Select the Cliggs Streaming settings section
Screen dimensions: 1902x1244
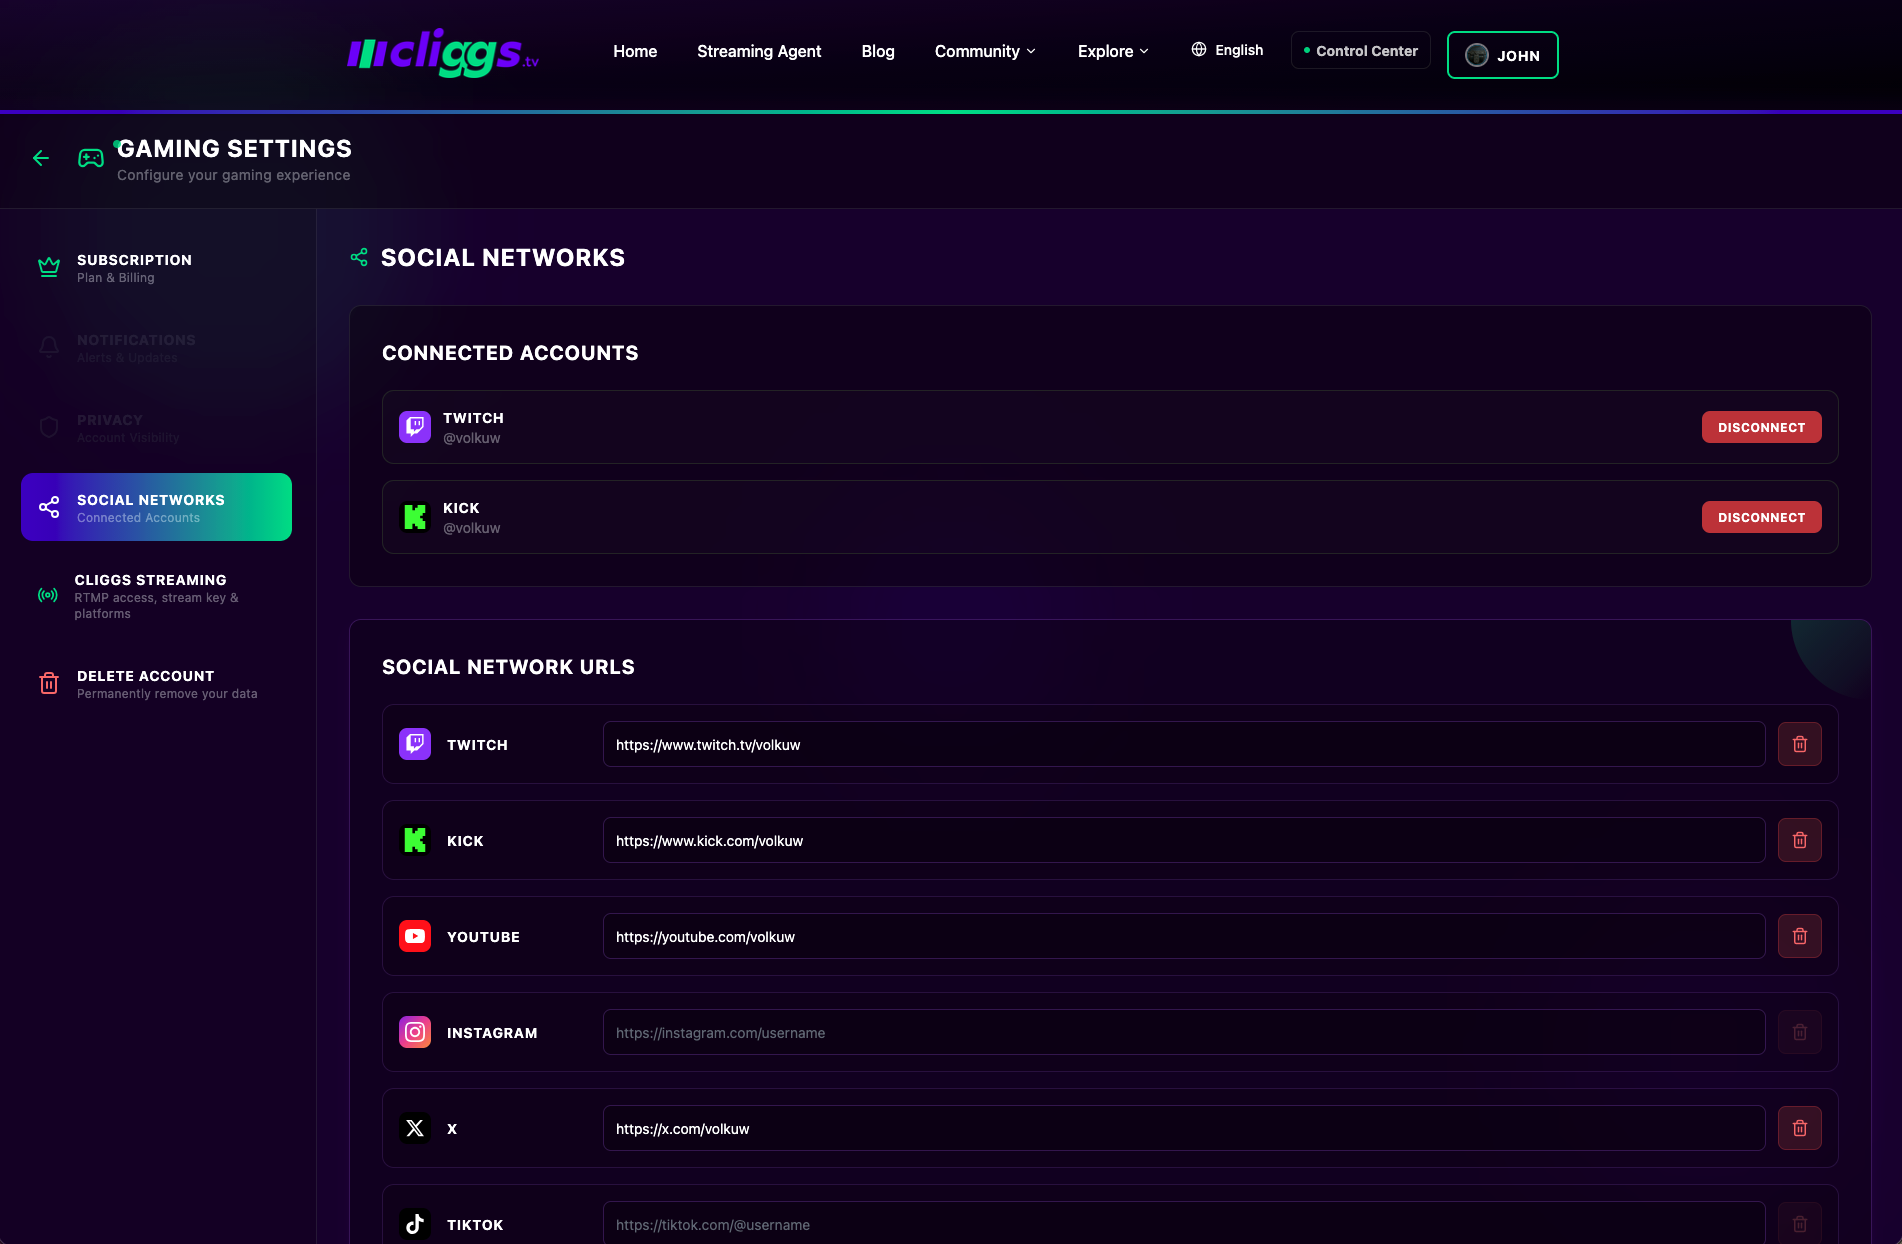click(x=156, y=595)
